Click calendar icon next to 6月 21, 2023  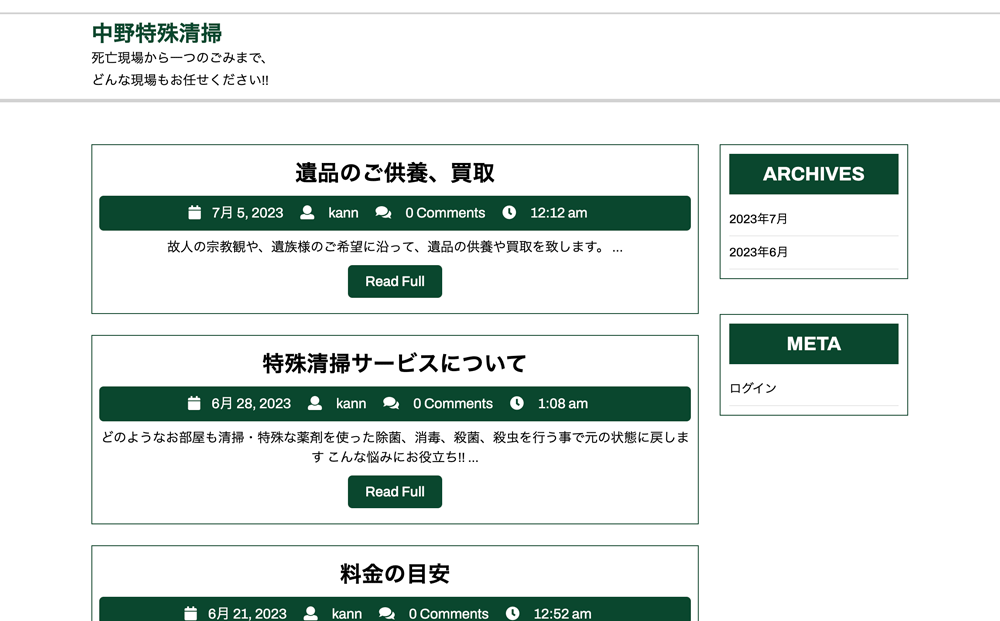tap(191, 613)
